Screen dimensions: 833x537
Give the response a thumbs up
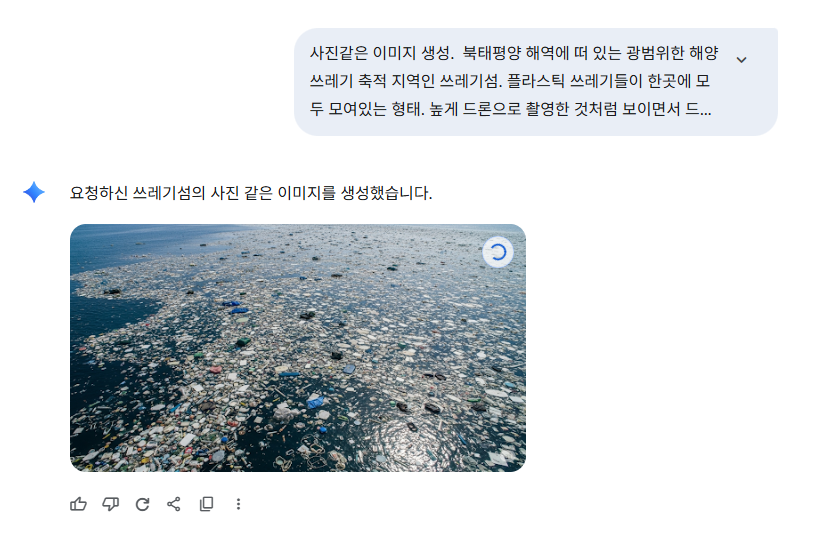tap(78, 504)
